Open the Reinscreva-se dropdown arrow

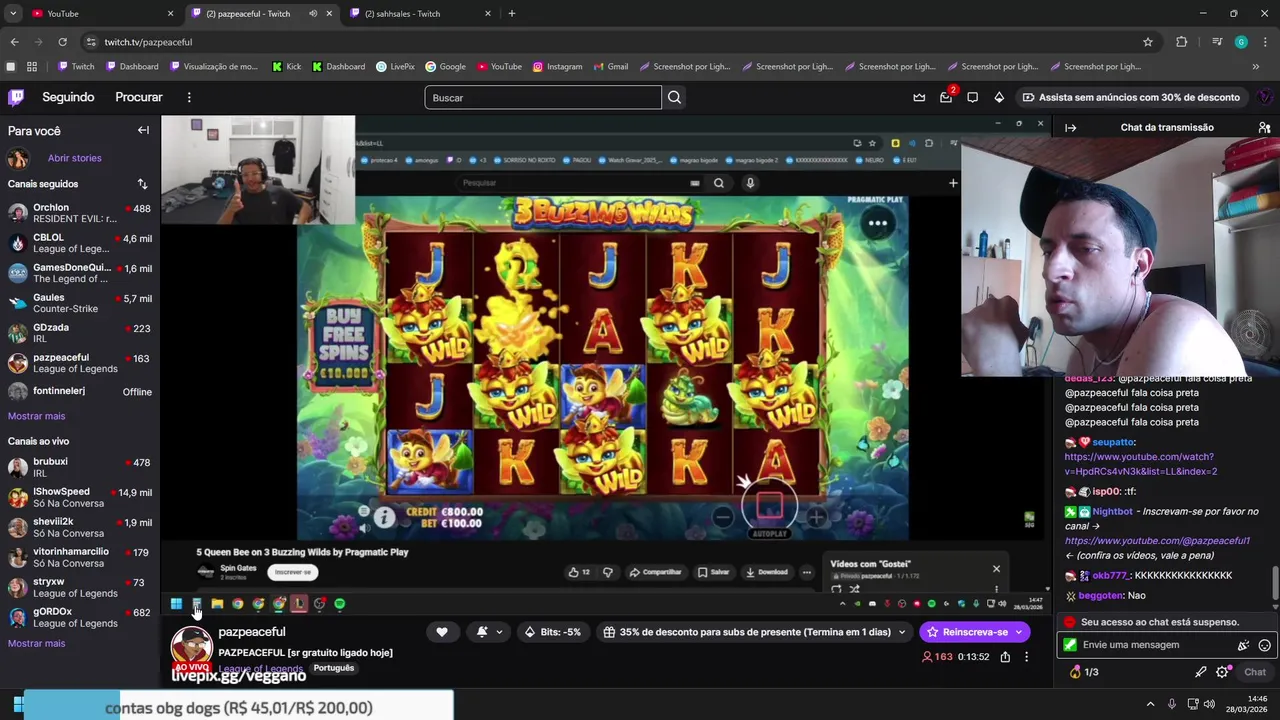[1019, 632]
